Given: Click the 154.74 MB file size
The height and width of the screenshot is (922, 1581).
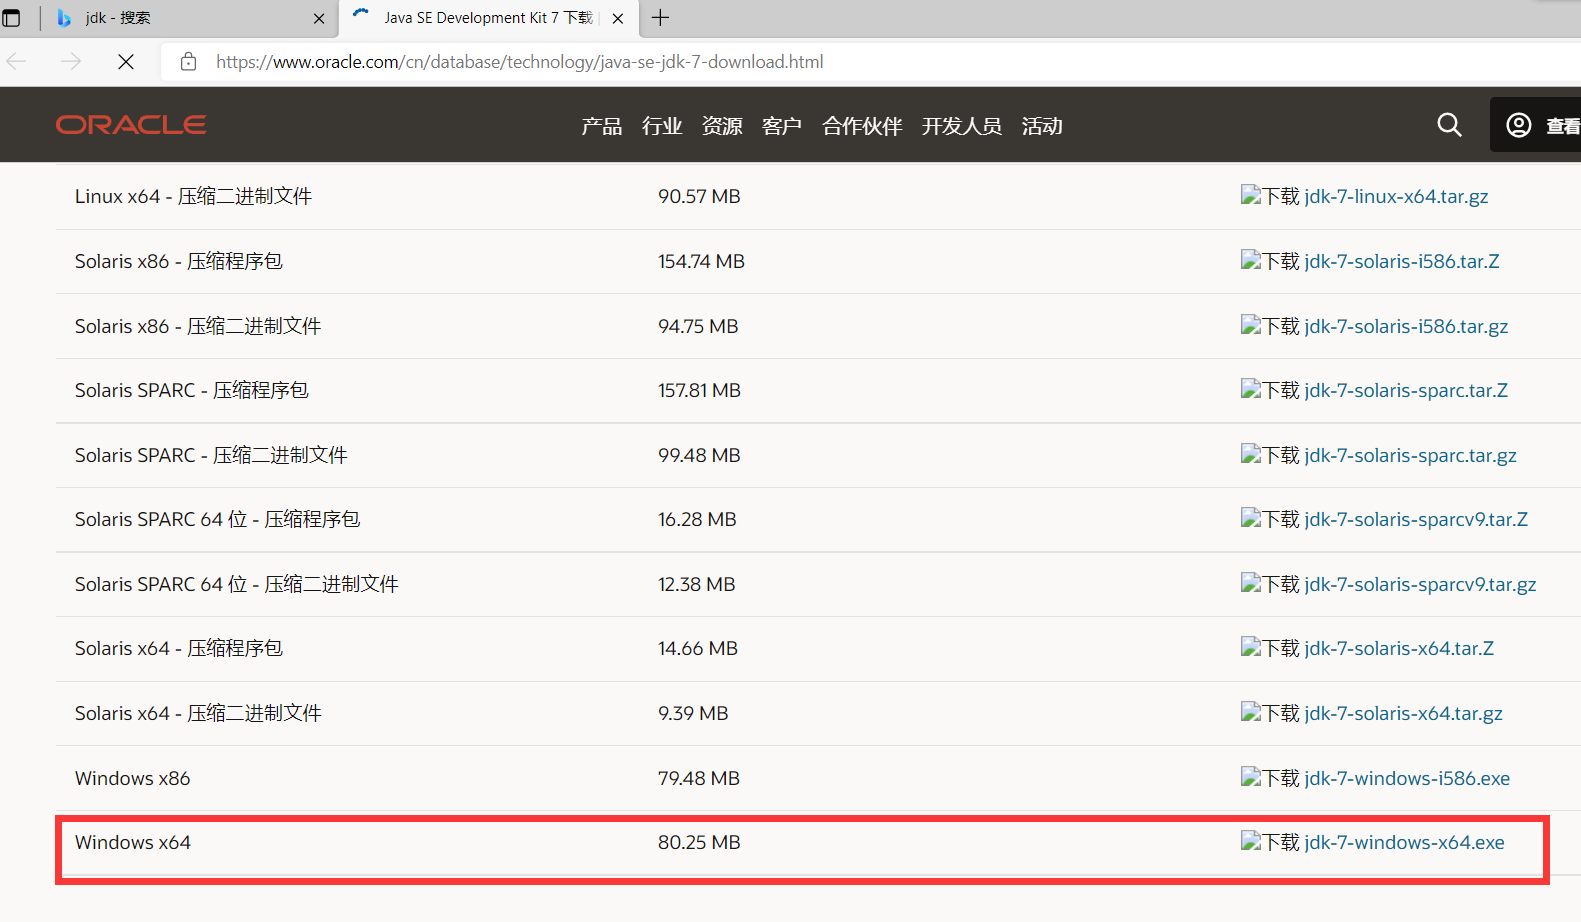Looking at the screenshot, I should (x=701, y=262).
